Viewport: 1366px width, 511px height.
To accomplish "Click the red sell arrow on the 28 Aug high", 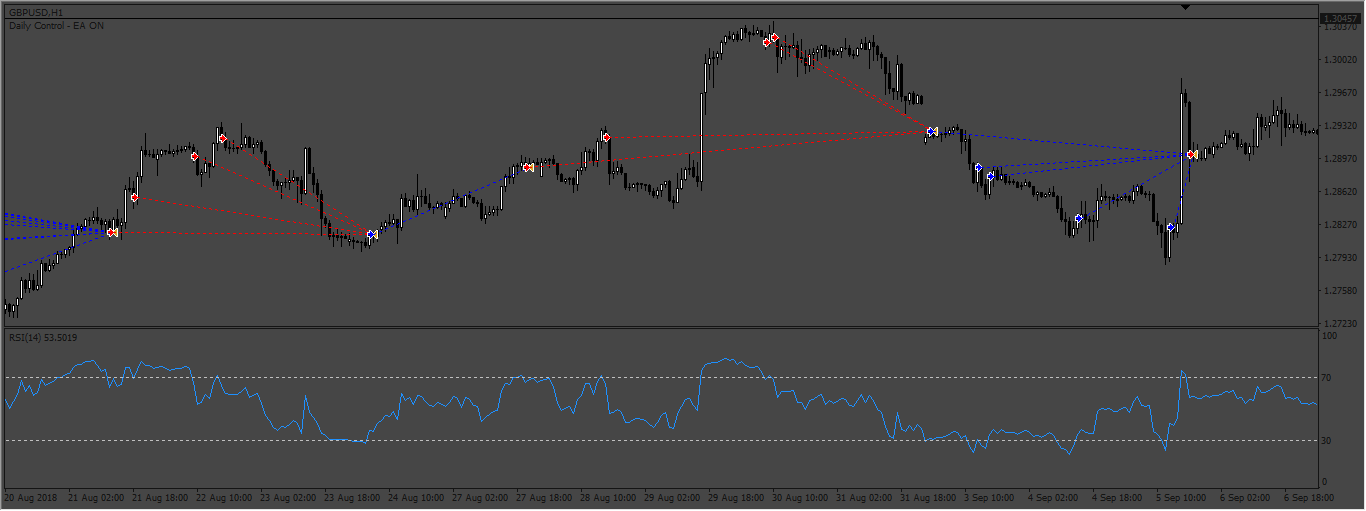I will (x=606, y=137).
